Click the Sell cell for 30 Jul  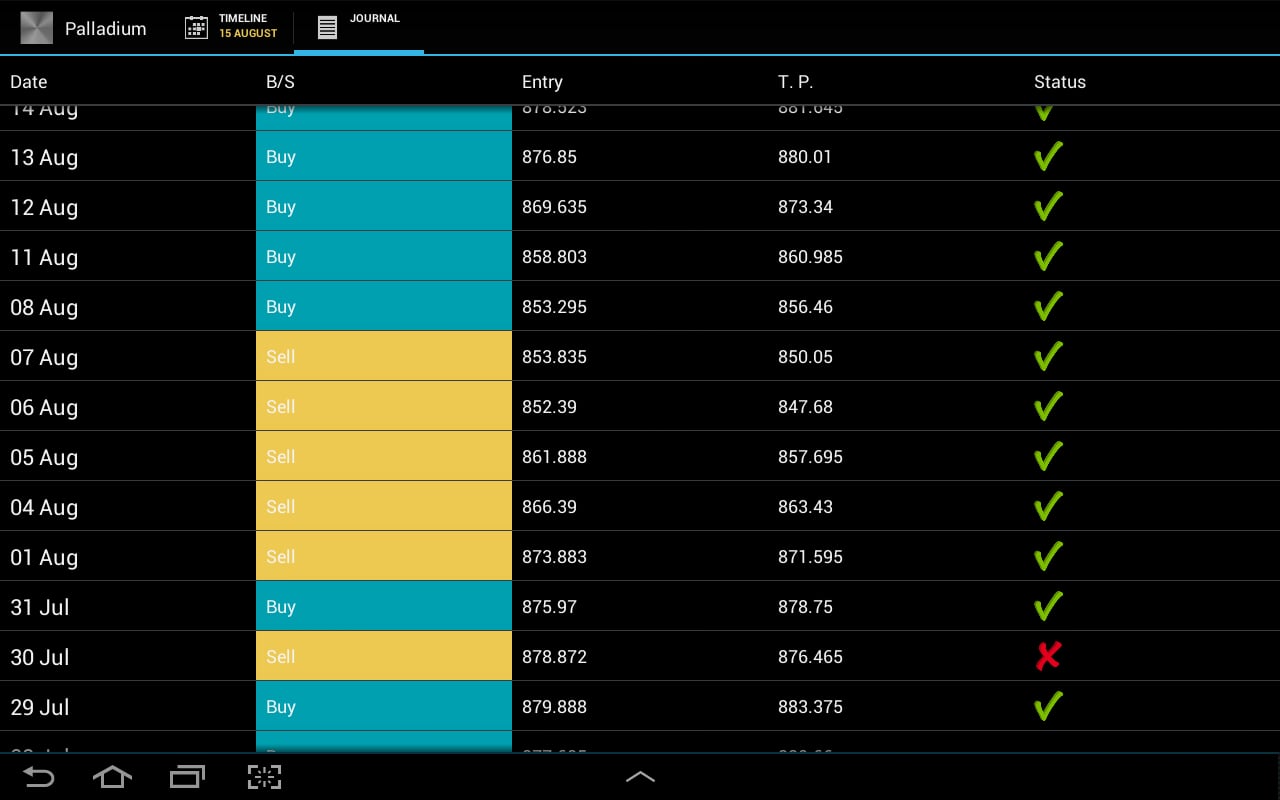pyautogui.click(x=384, y=656)
